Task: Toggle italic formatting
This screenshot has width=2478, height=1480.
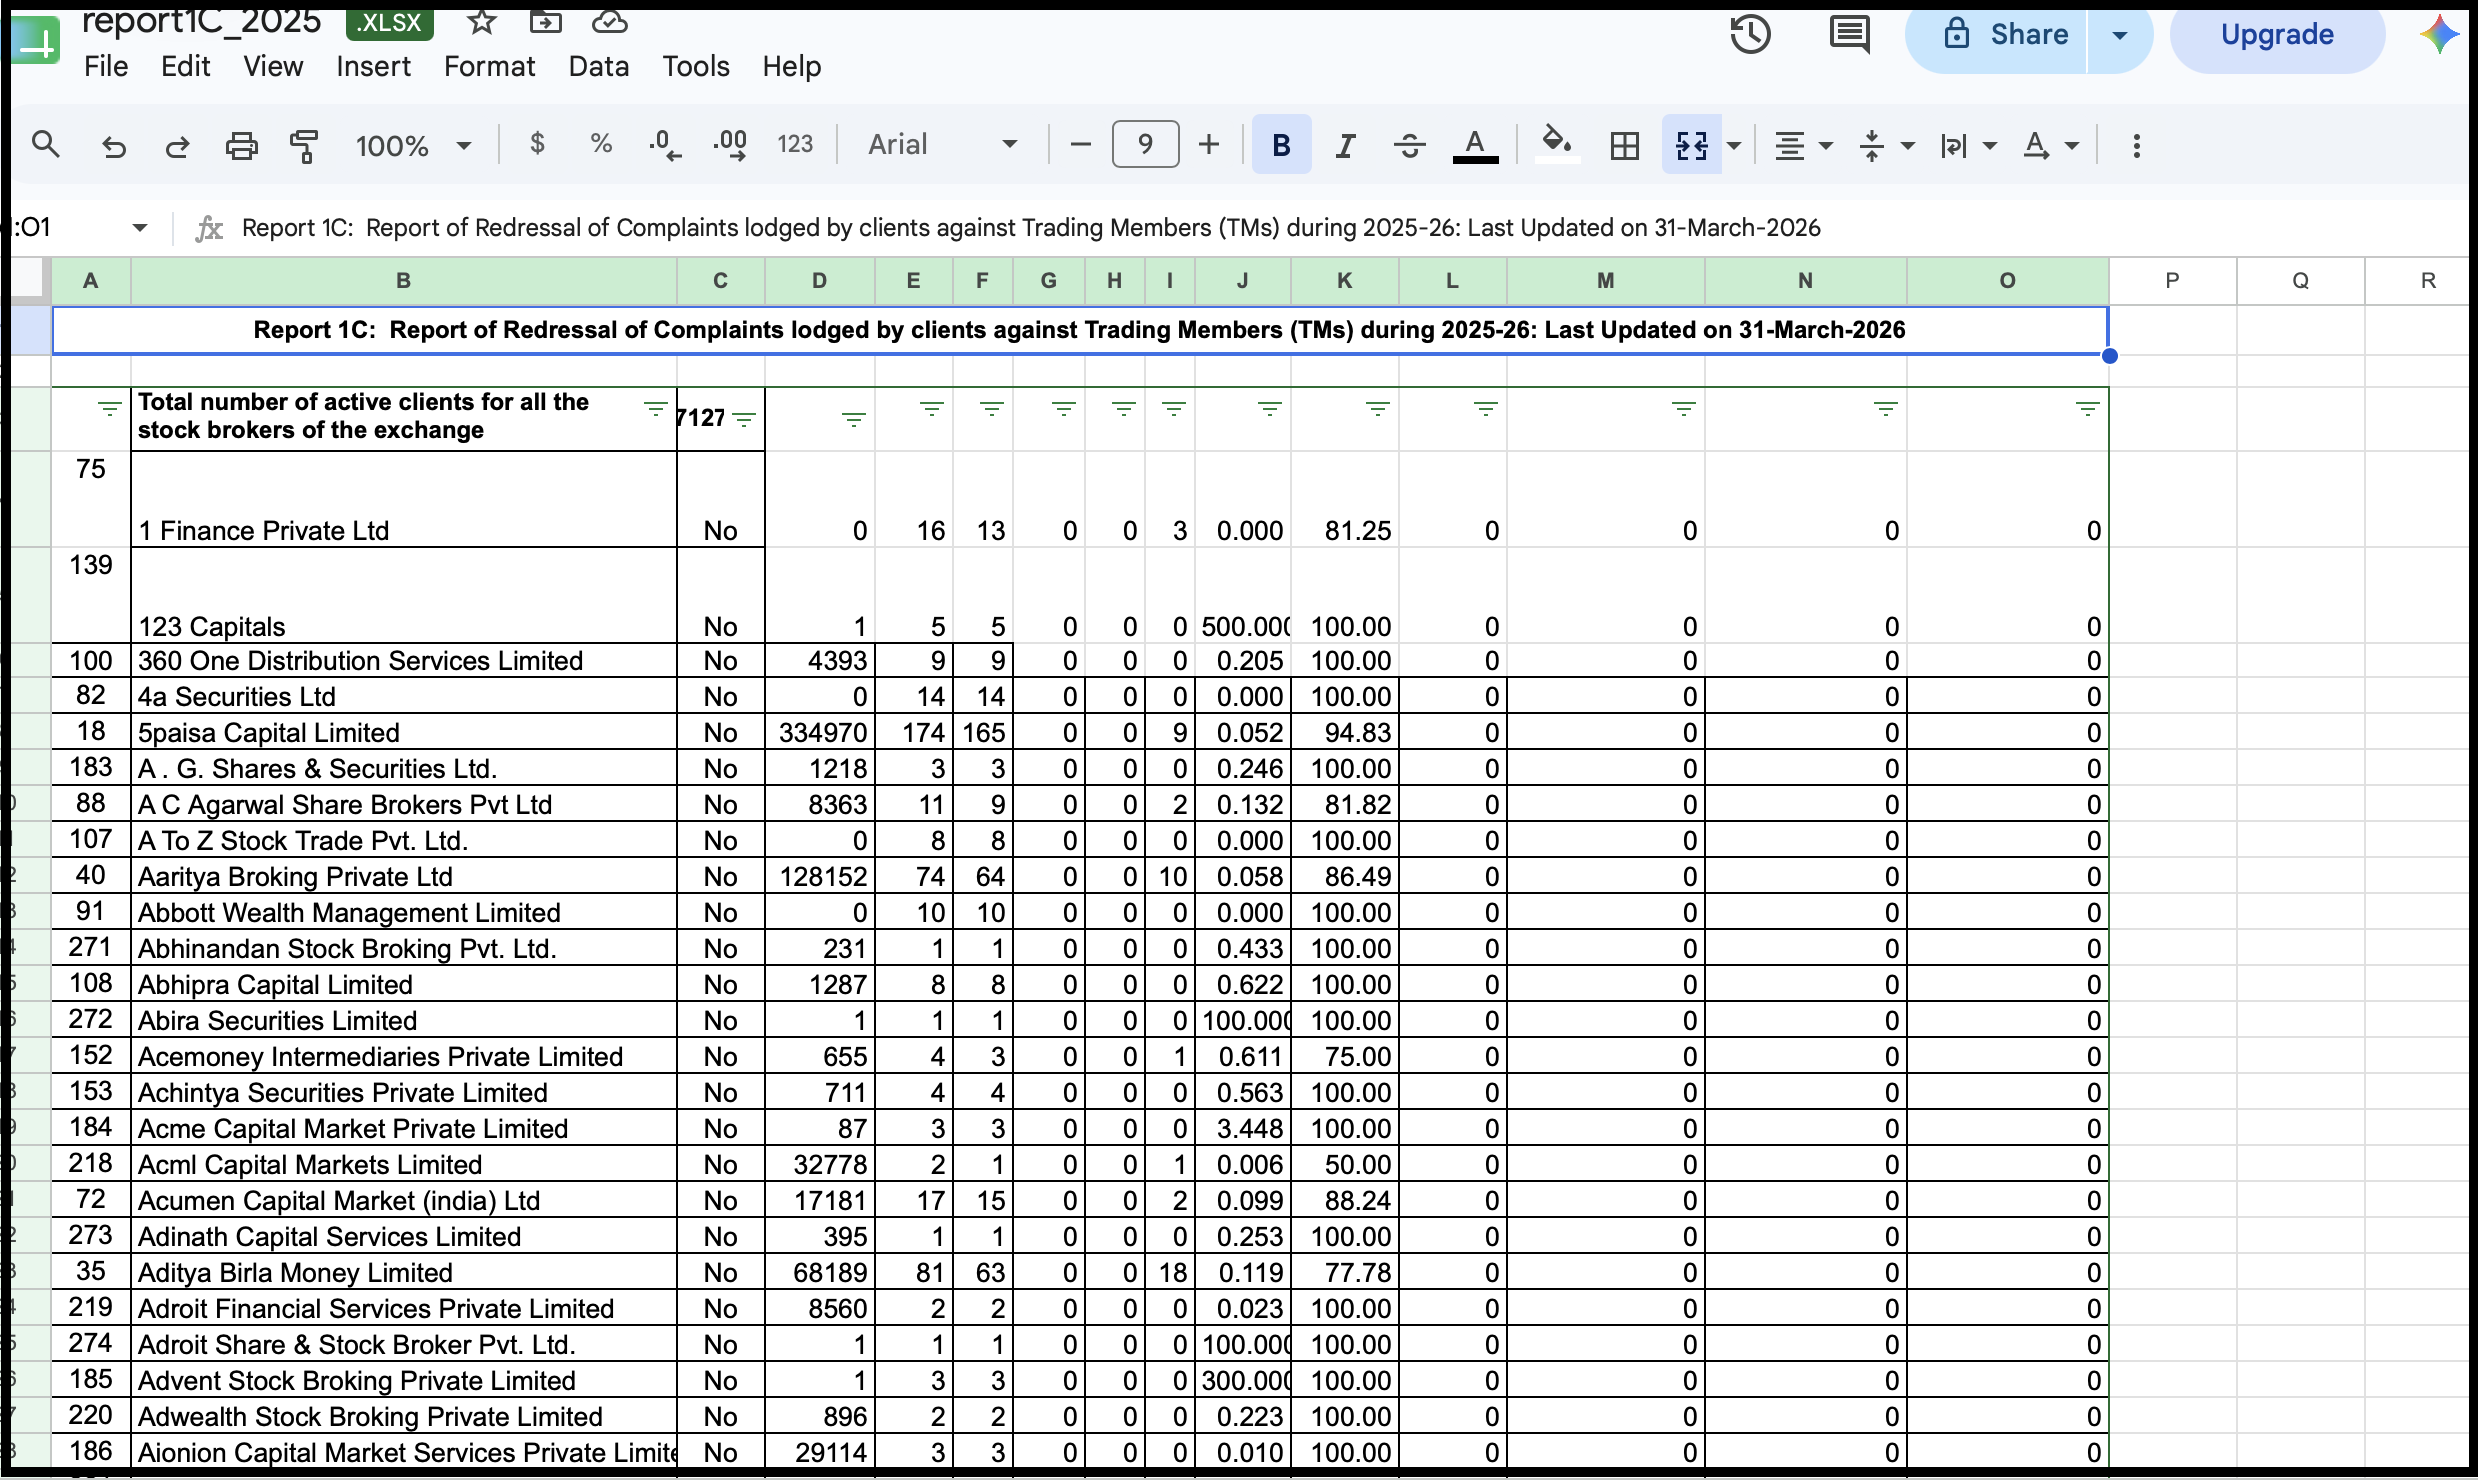Action: point(1346,146)
